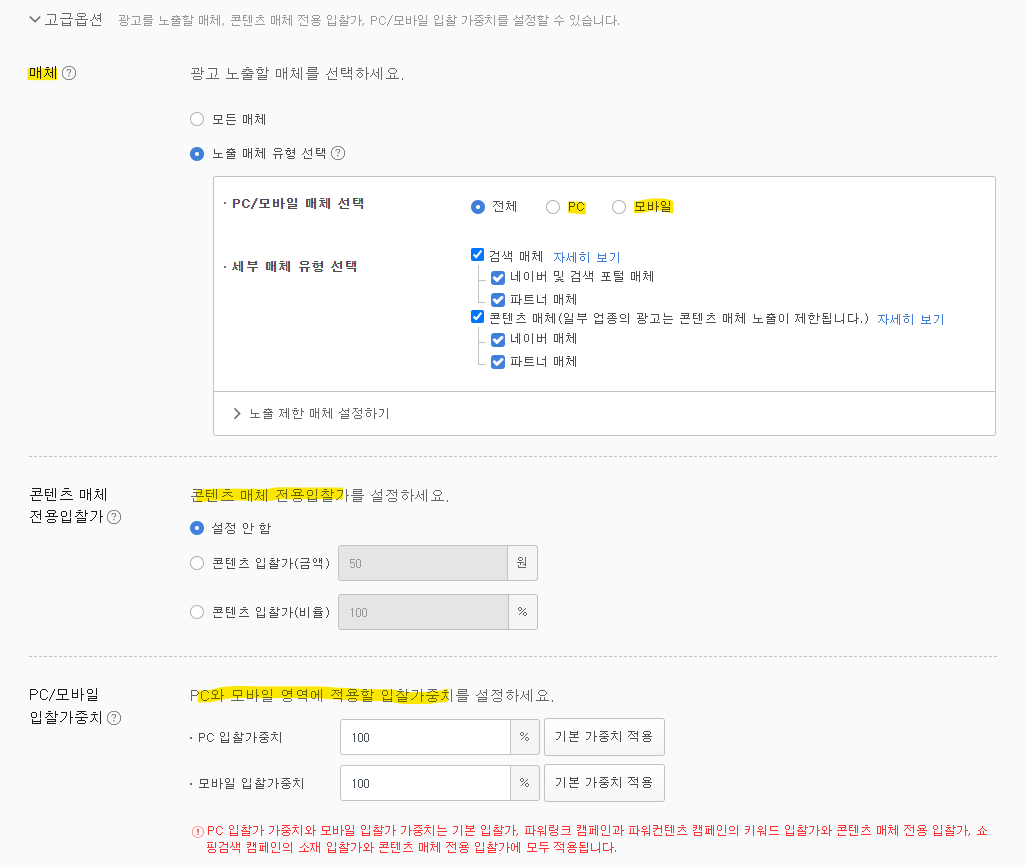Uncheck the 콘텐츠 매체 parent checkbox

coord(478,317)
